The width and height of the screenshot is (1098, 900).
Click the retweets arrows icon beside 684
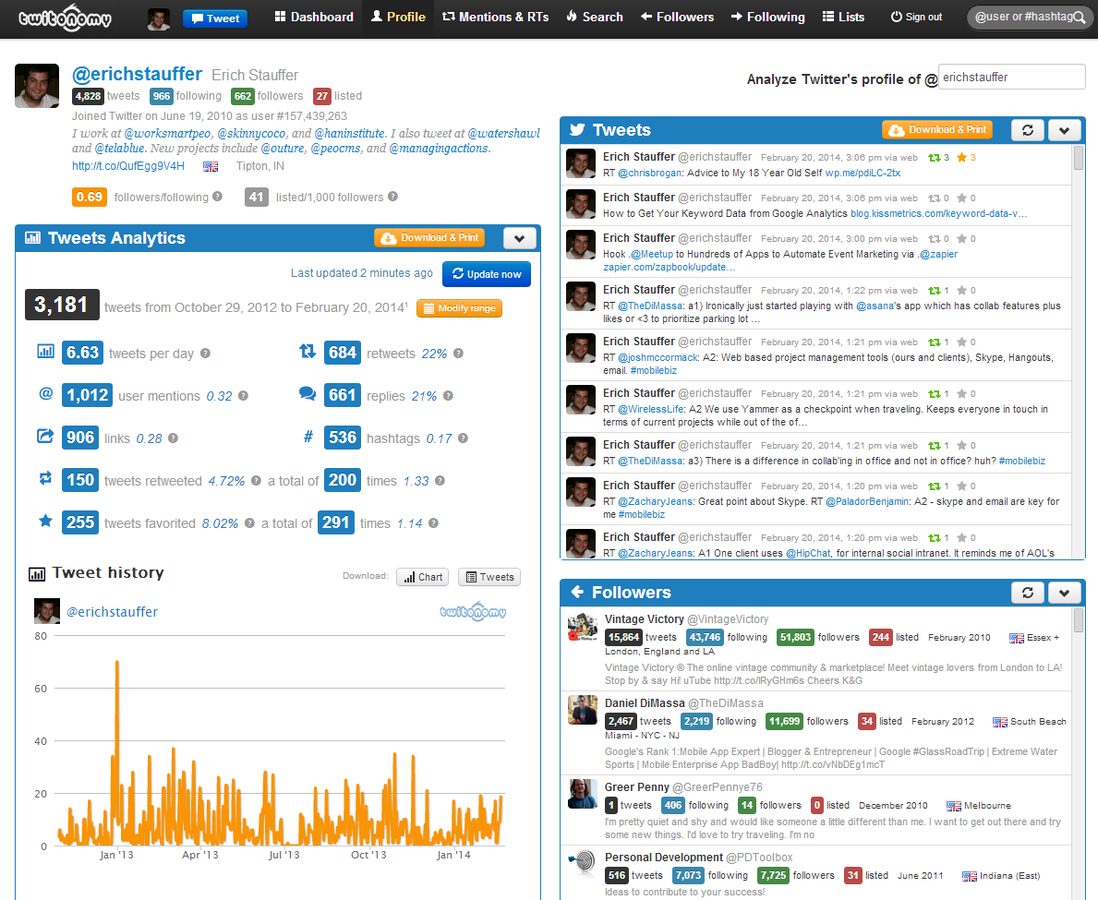(307, 351)
